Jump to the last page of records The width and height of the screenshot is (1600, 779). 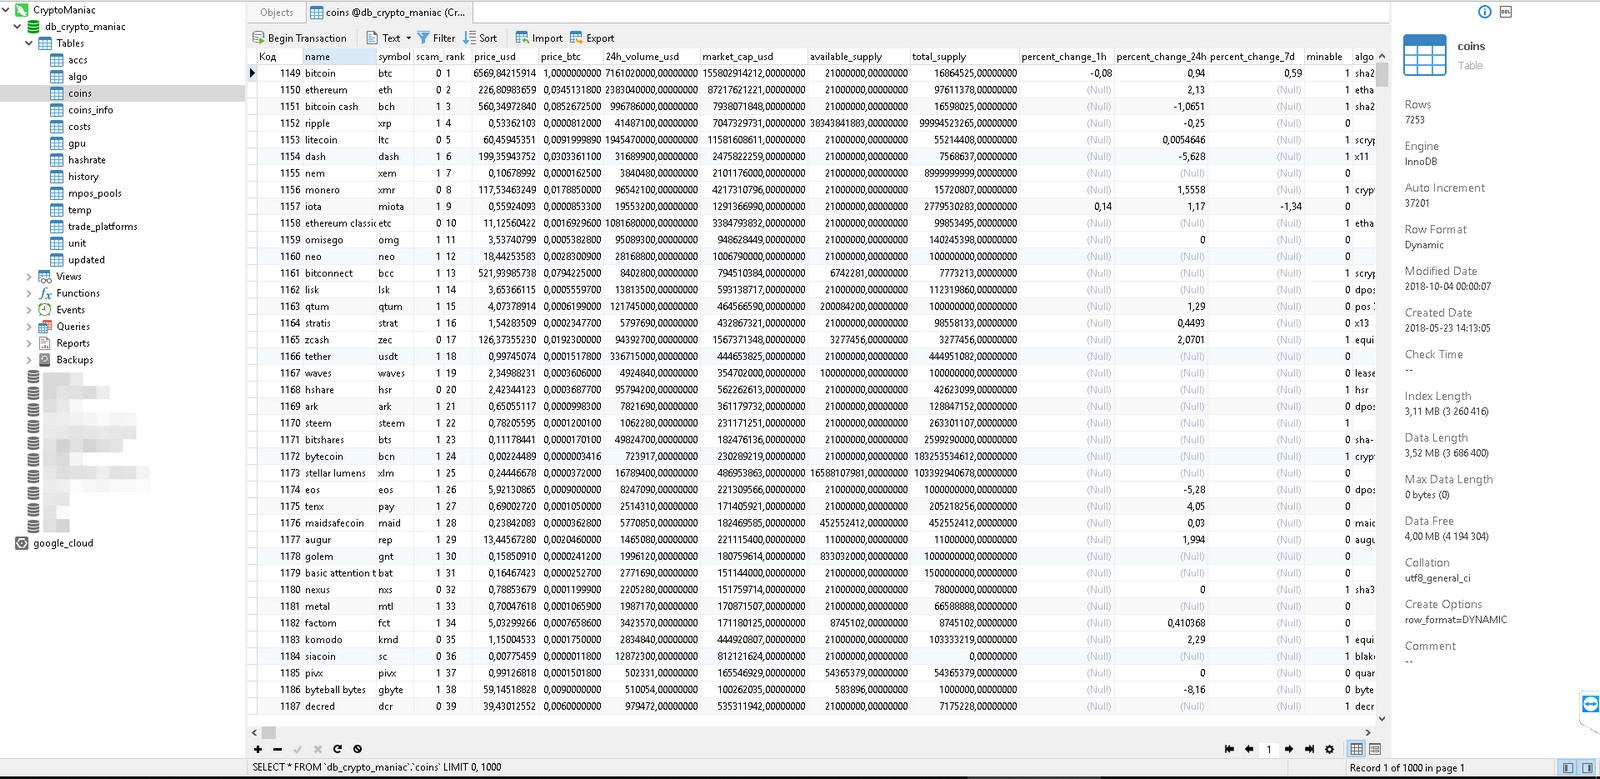[x=1309, y=749]
